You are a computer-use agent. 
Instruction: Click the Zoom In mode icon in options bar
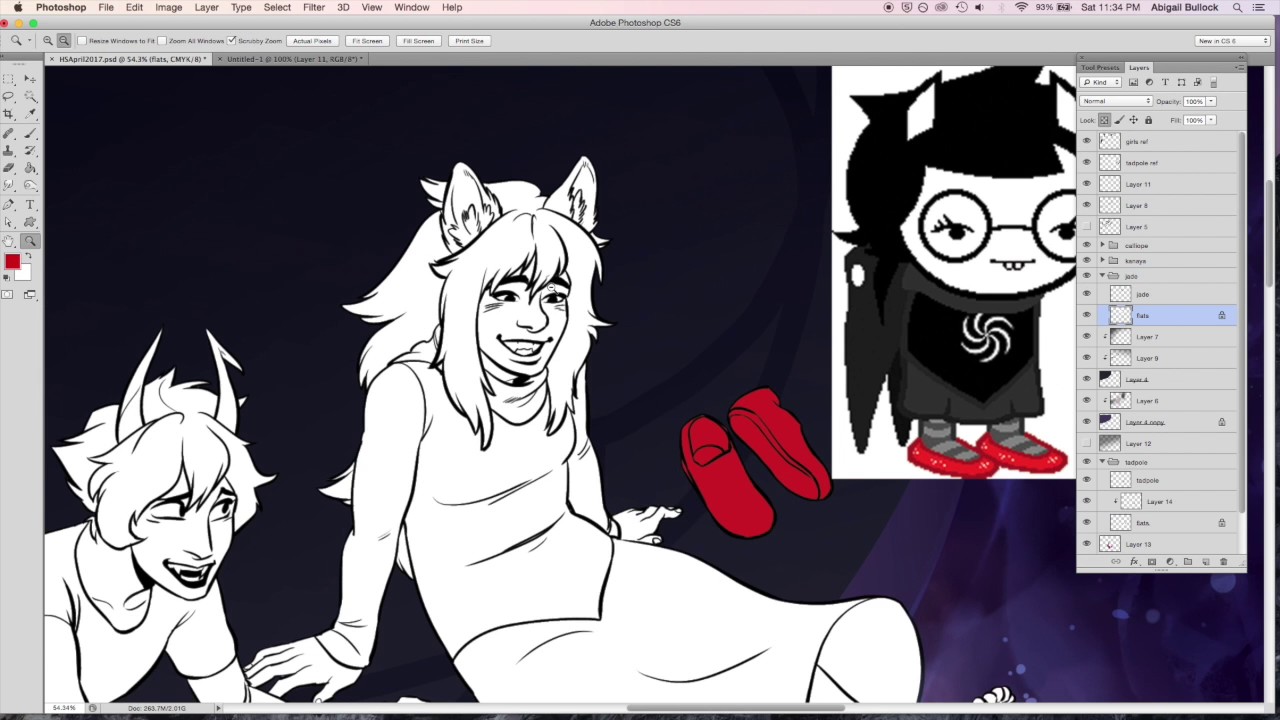click(x=47, y=41)
